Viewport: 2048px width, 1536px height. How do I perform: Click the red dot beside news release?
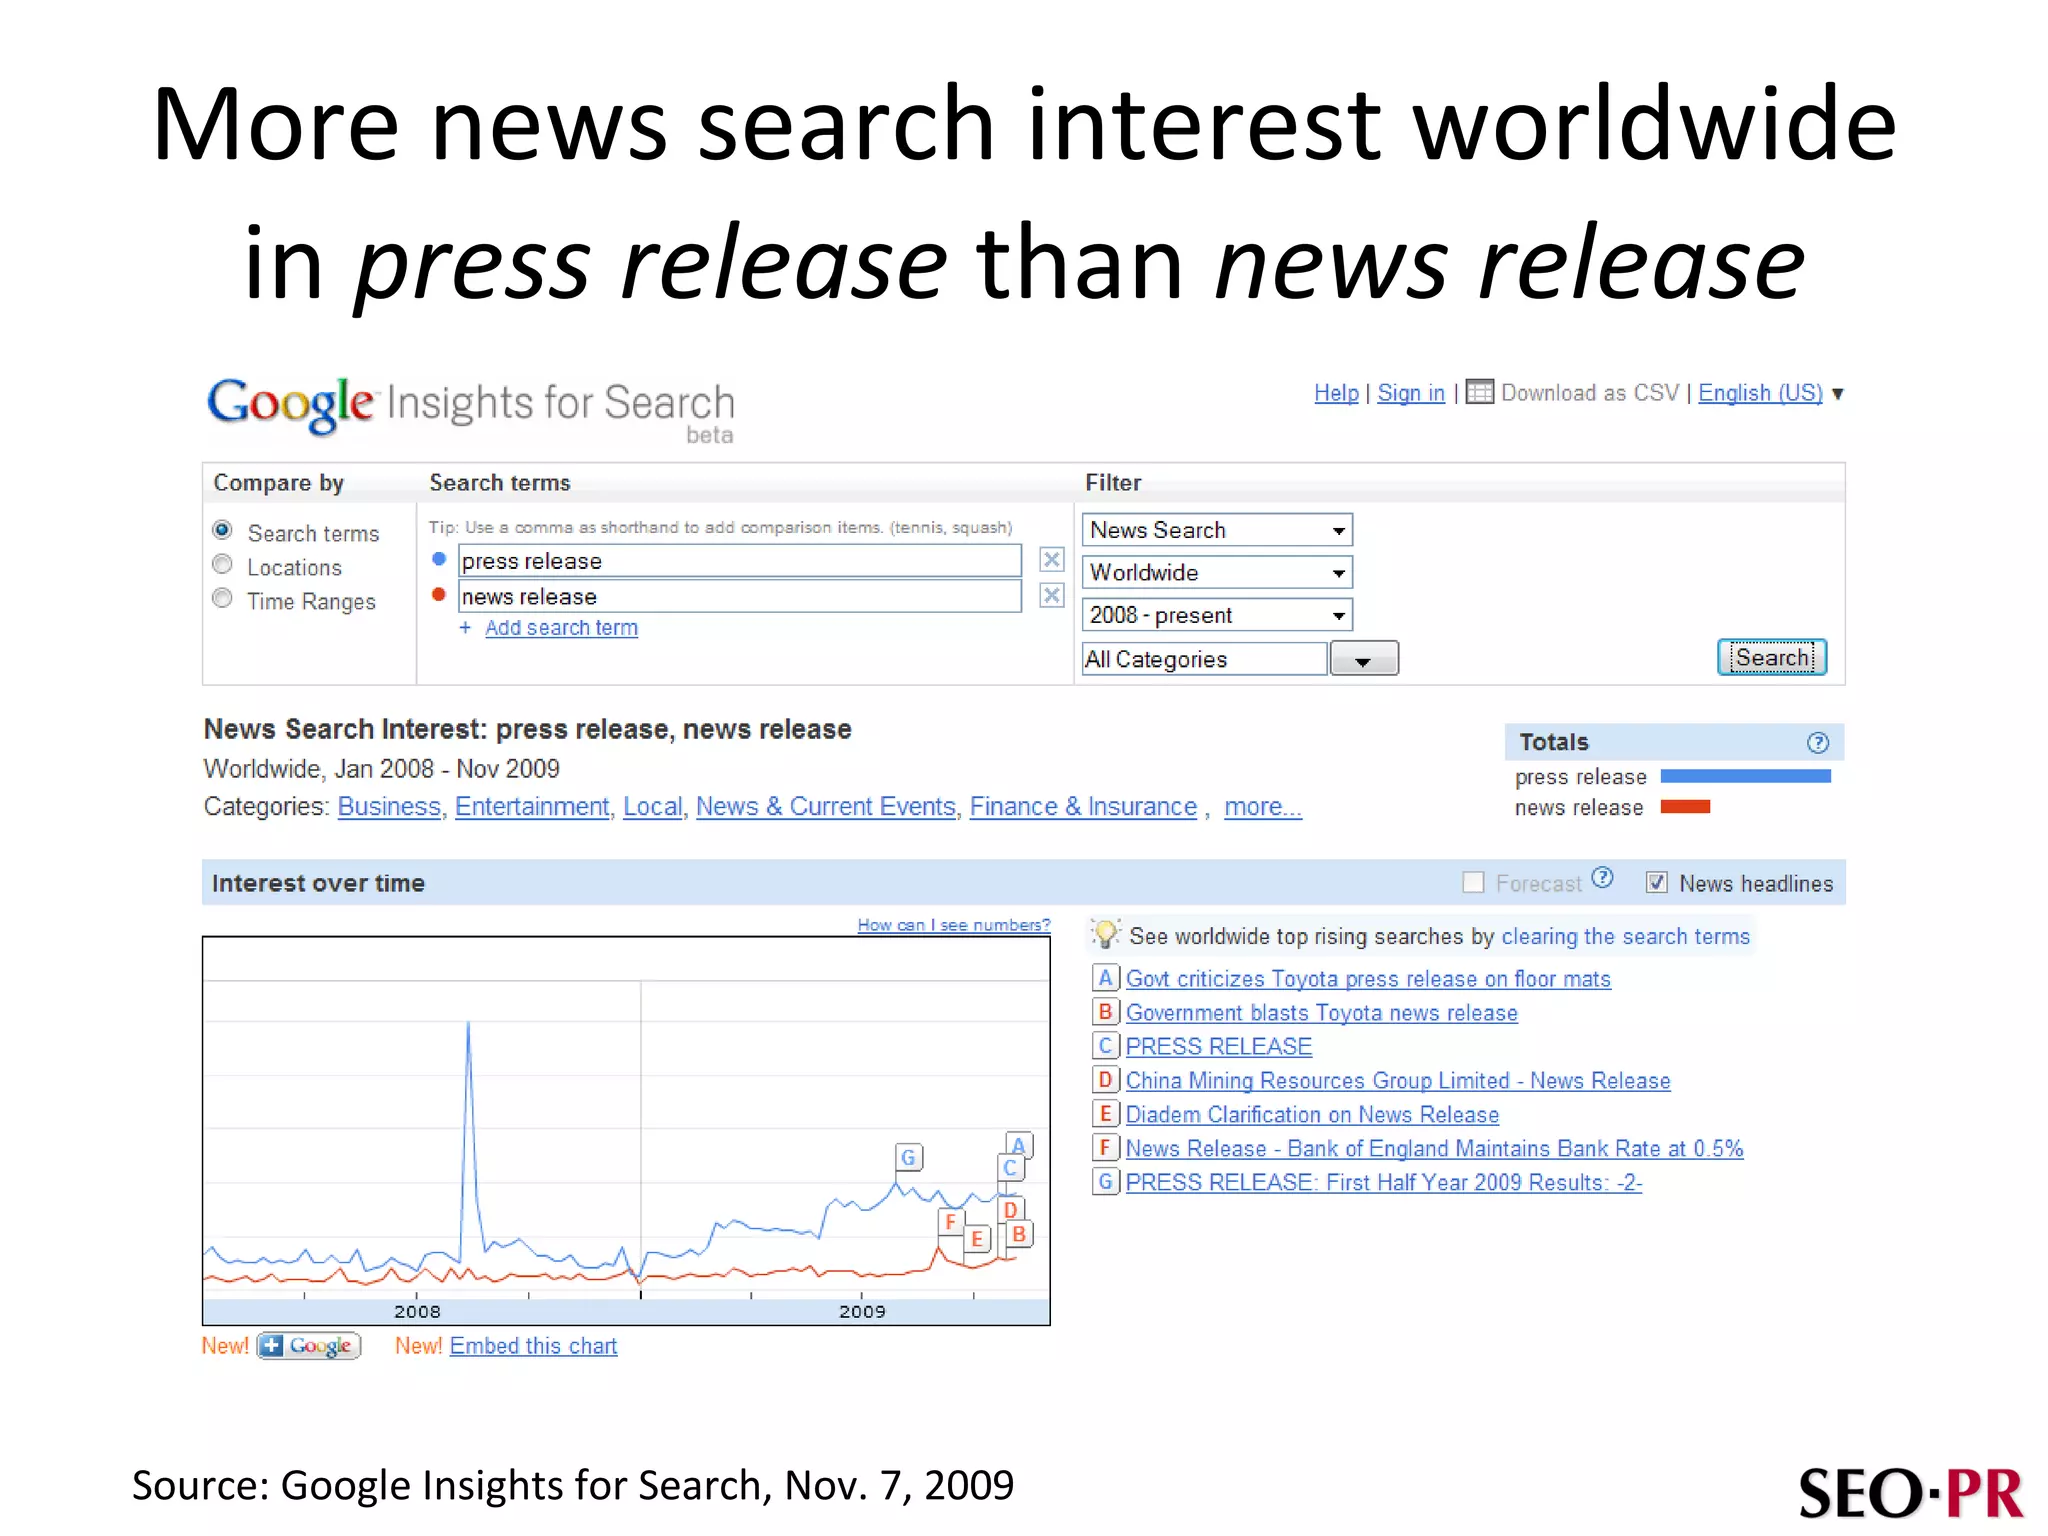coord(438,594)
